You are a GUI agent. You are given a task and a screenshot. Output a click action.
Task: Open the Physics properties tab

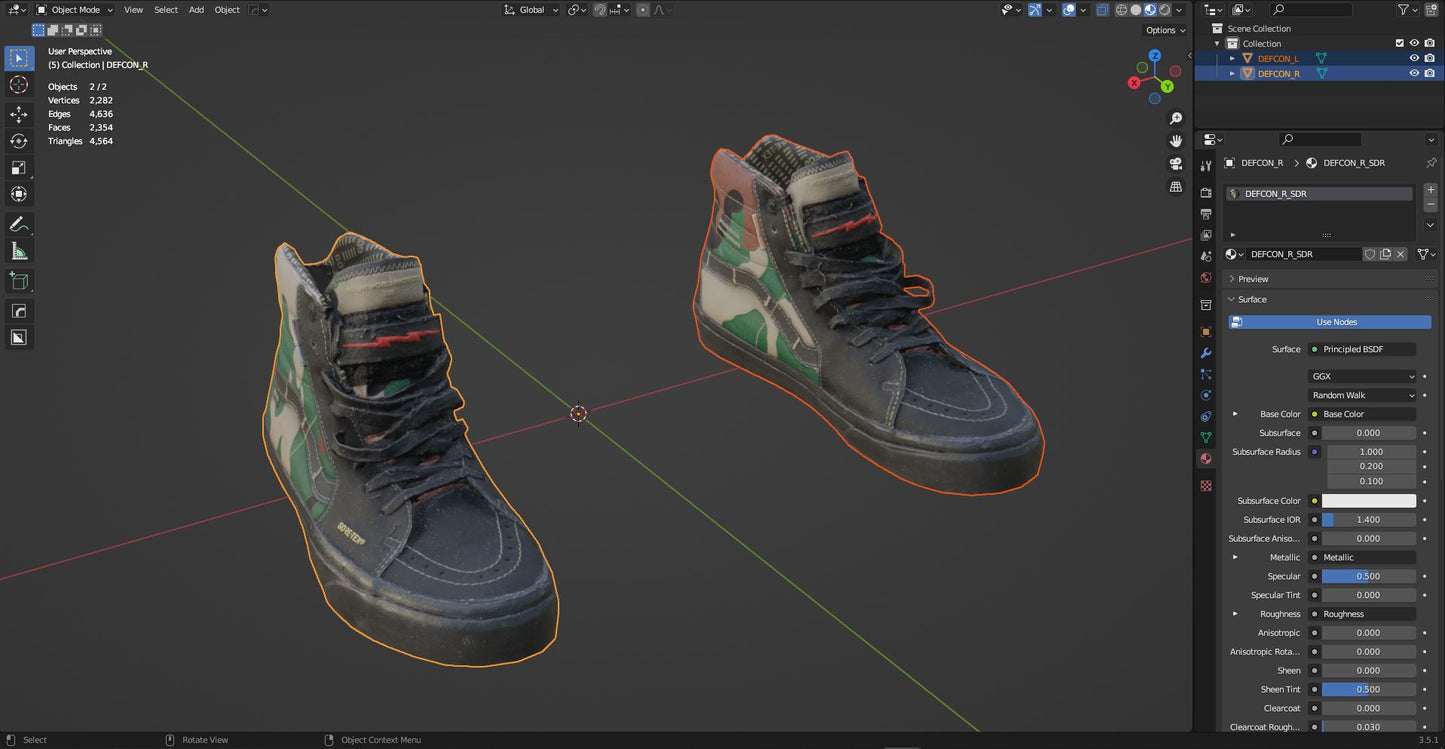1206,395
